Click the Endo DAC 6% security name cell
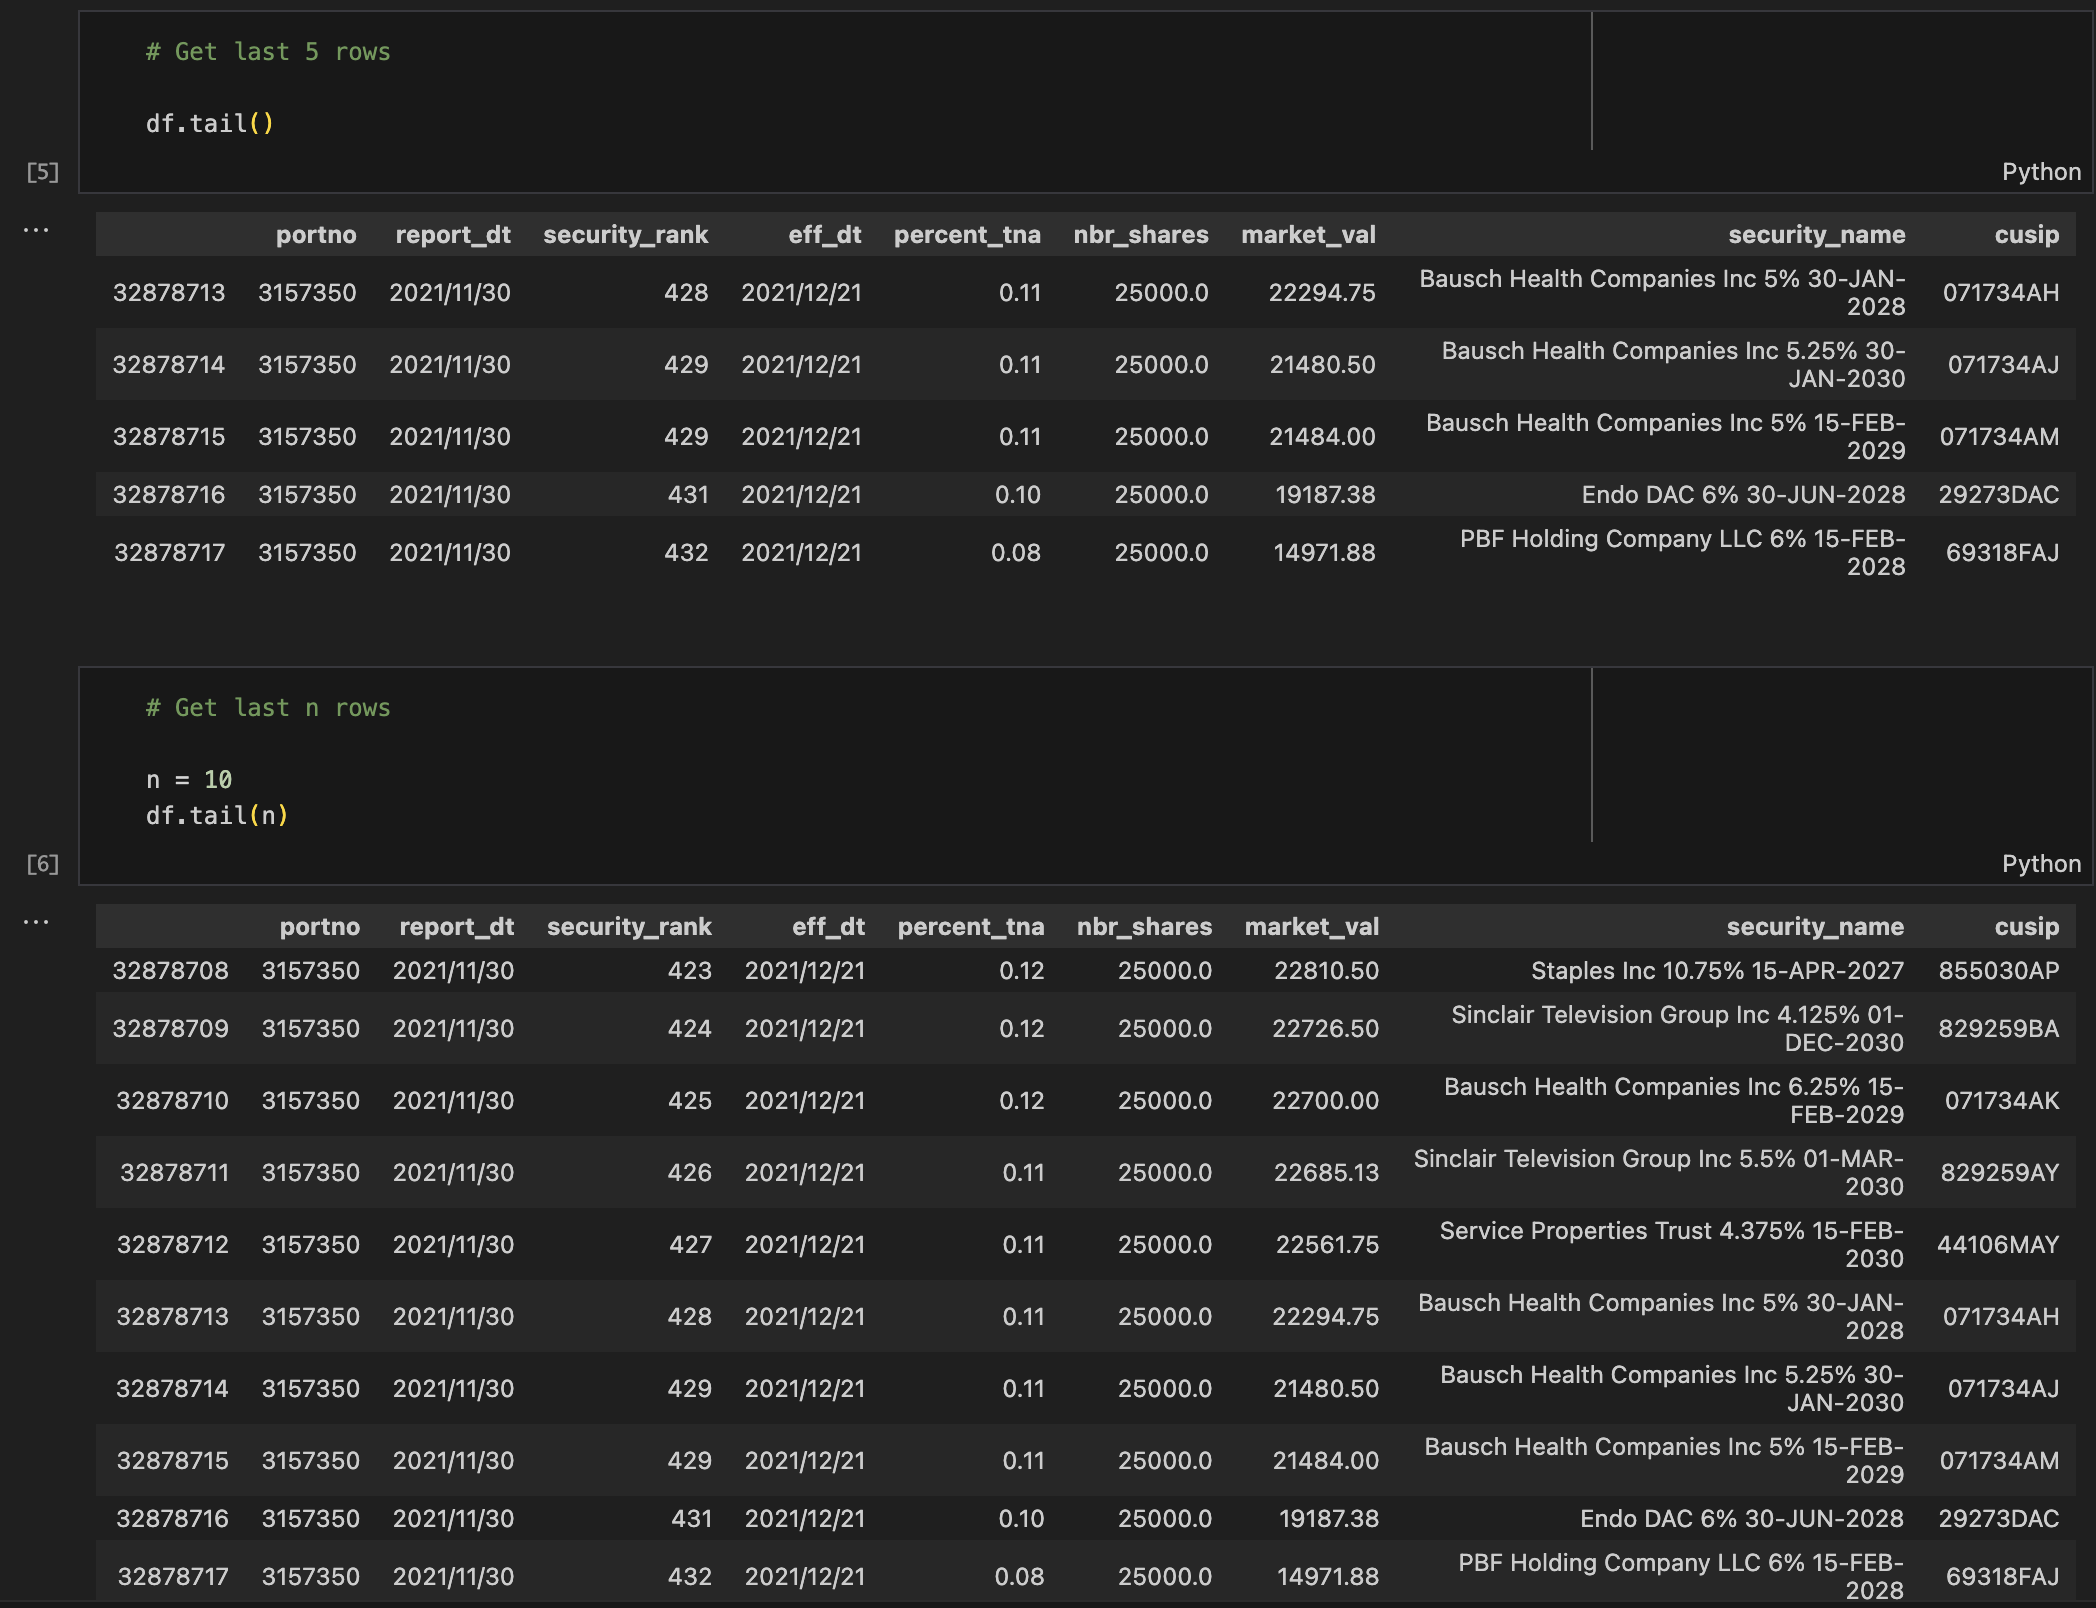This screenshot has width=2096, height=1608. [x=1740, y=494]
